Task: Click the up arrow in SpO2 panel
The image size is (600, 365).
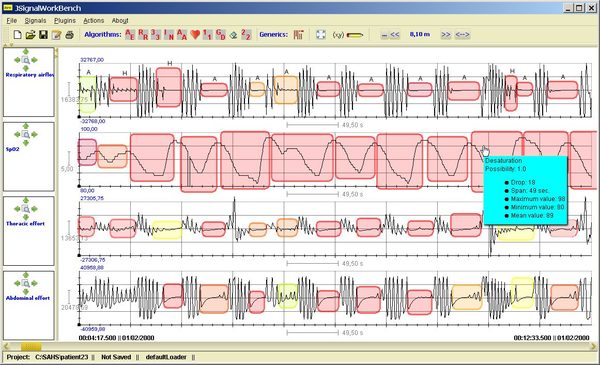Action: (x=26, y=126)
